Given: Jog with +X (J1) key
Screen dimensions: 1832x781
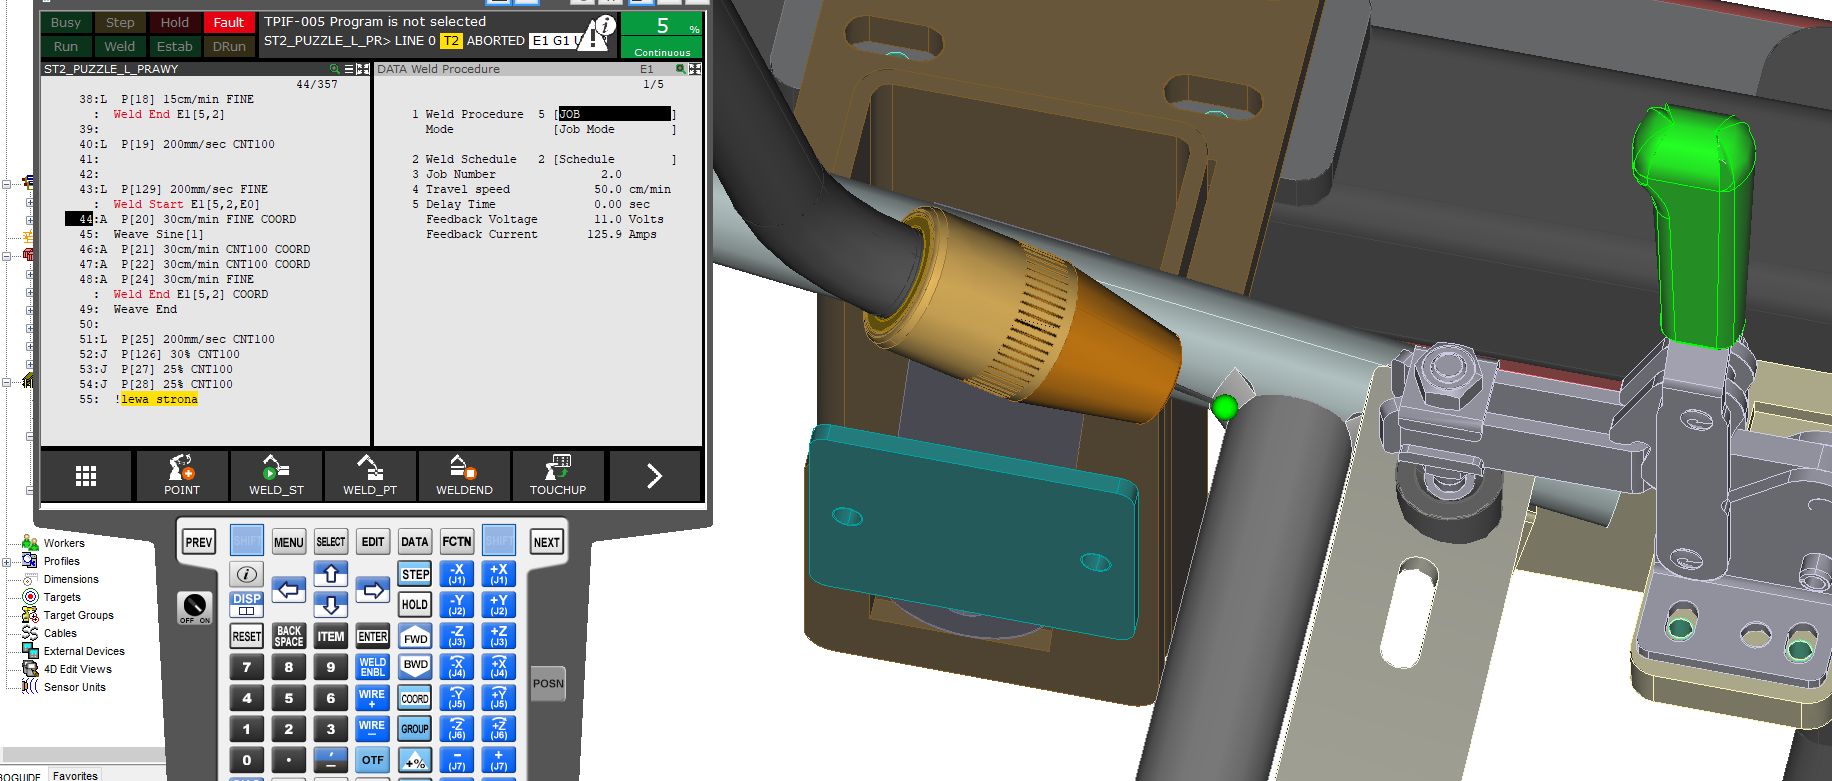Looking at the screenshot, I should (x=499, y=574).
